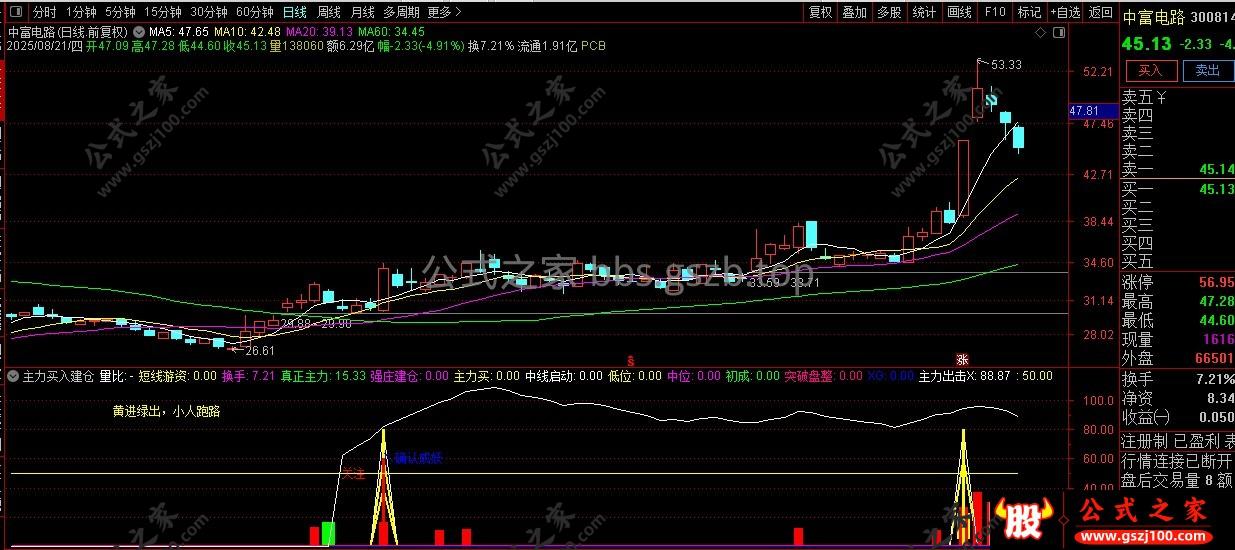
Task: Click the 涨停 56.95 limit-up row
Action: (1177, 282)
